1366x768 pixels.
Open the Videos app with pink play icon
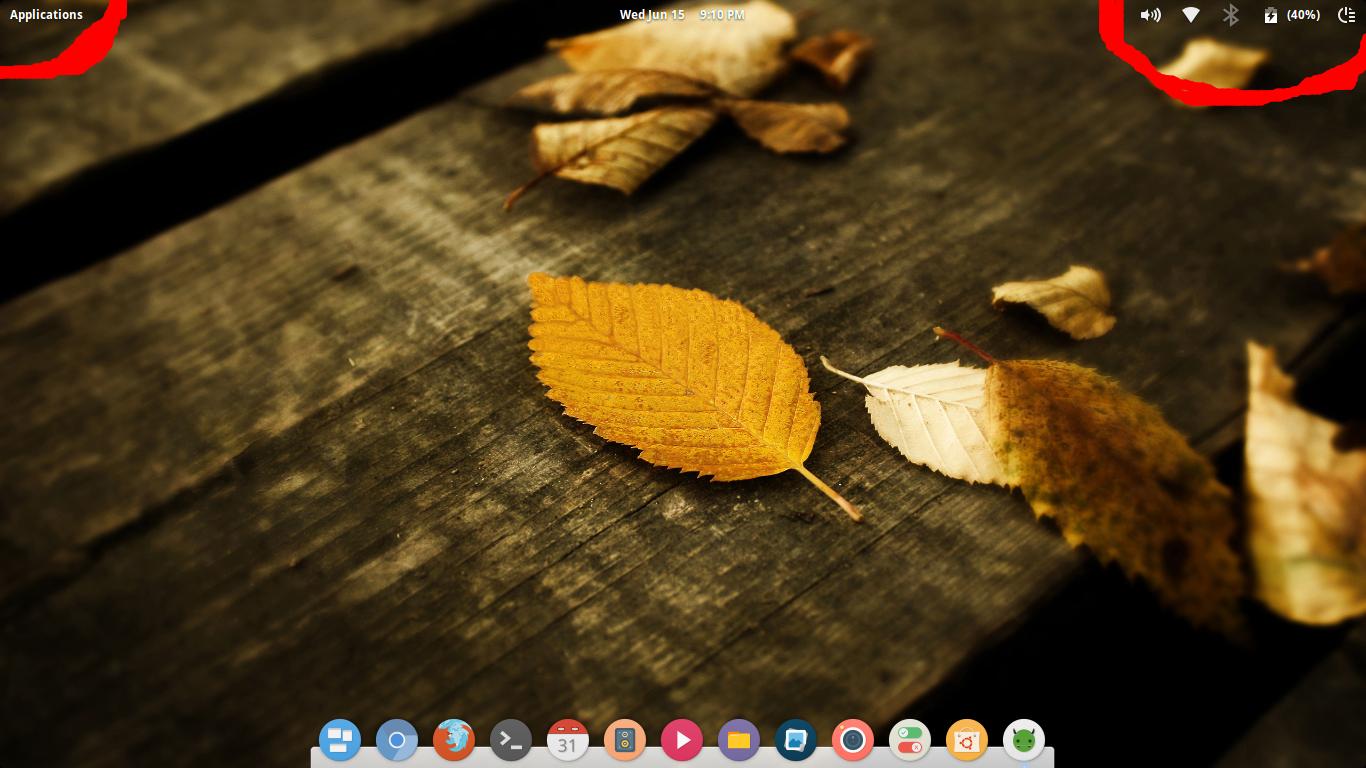coord(682,740)
